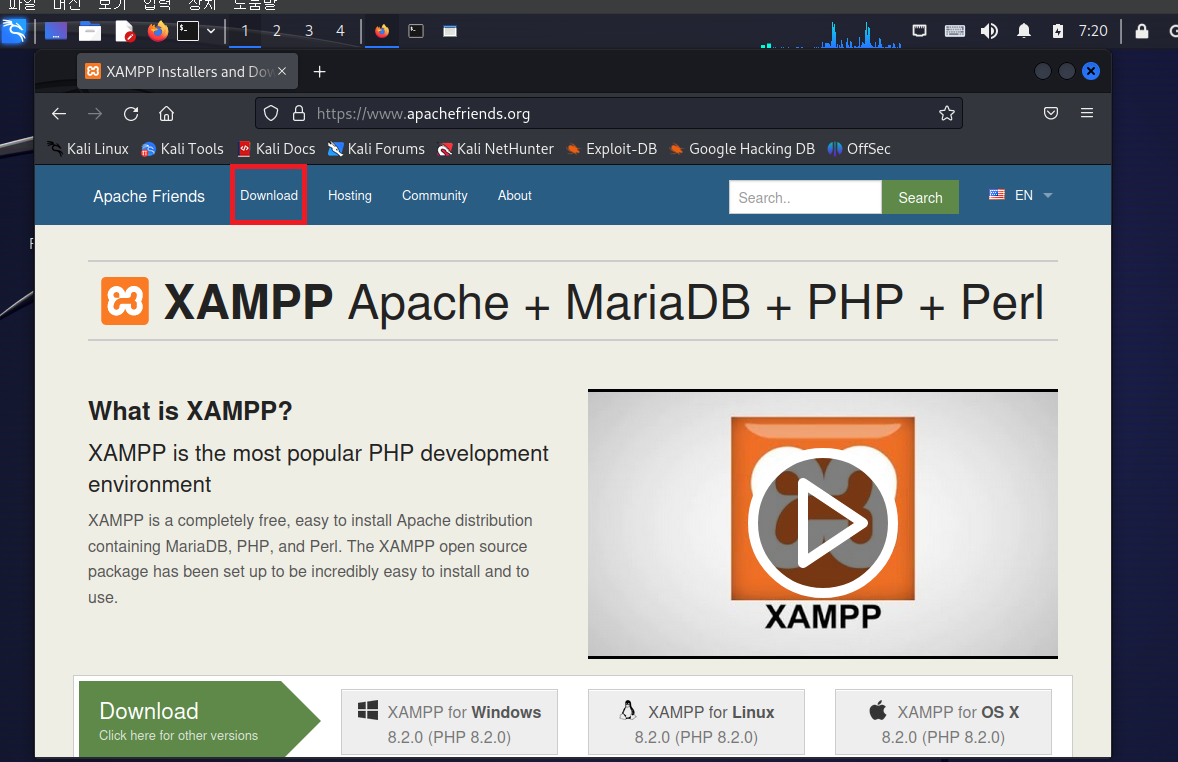
Task: Click the show desktop panel icon
Action: point(56,31)
